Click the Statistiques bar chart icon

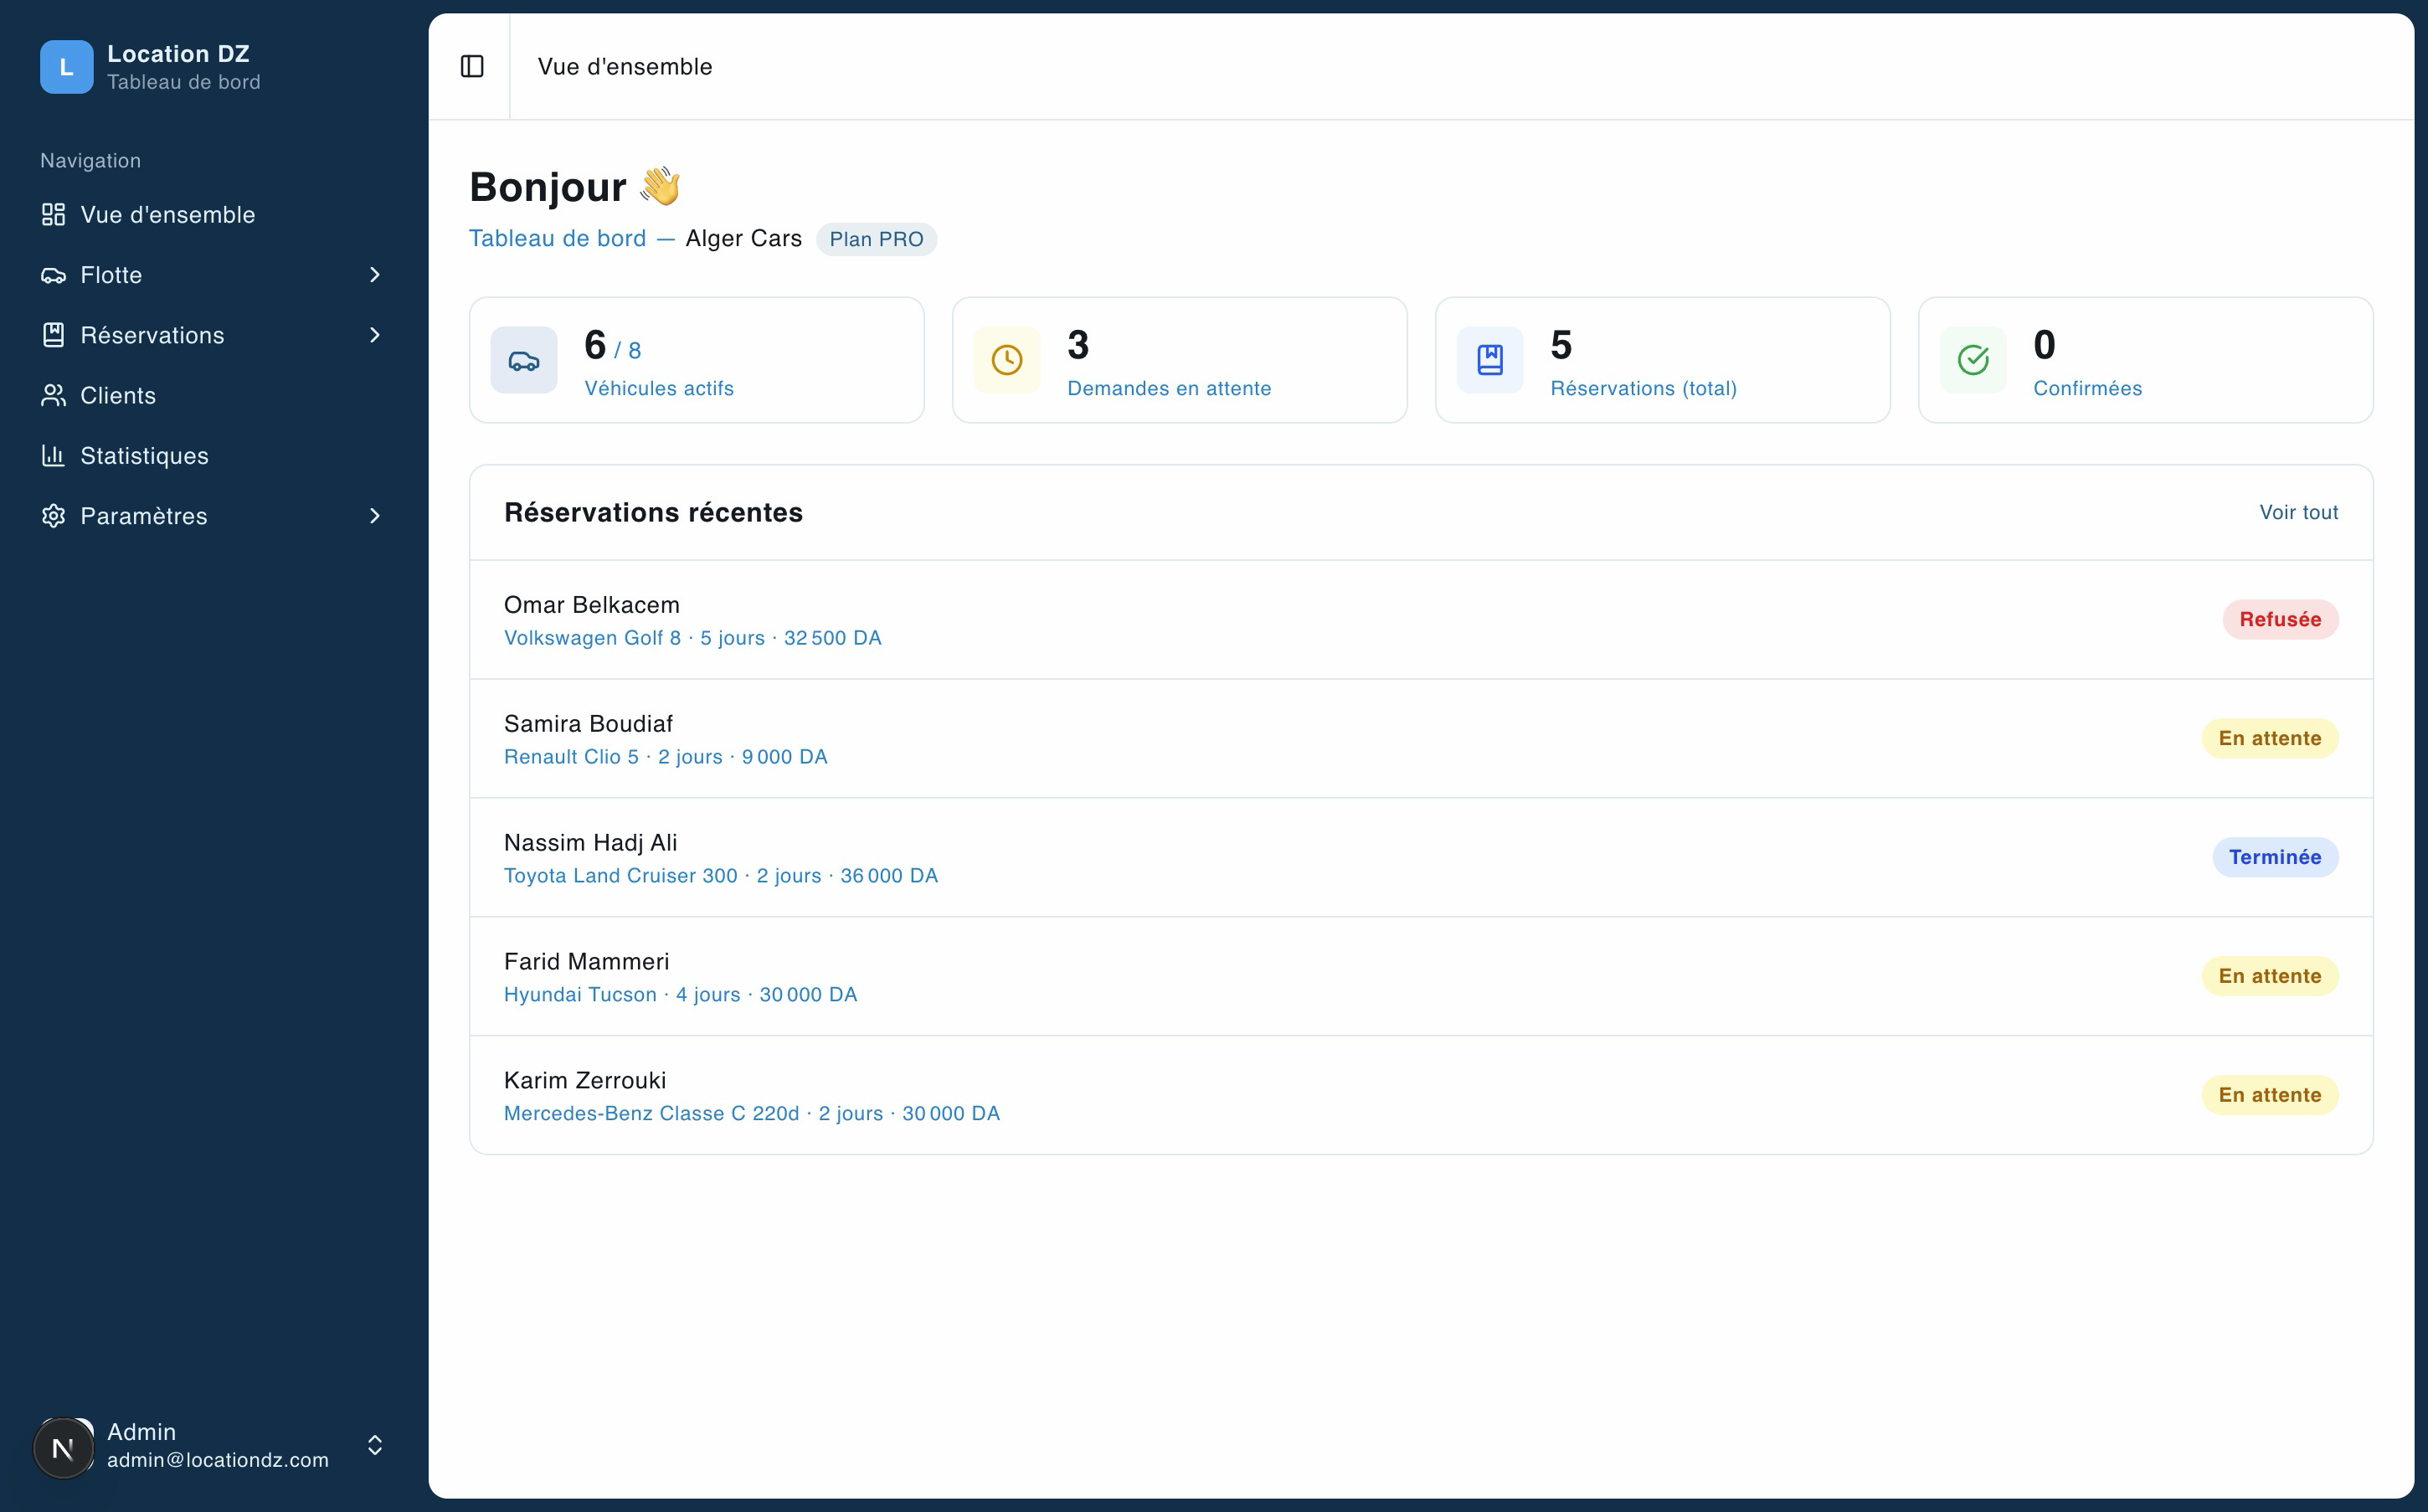point(53,455)
